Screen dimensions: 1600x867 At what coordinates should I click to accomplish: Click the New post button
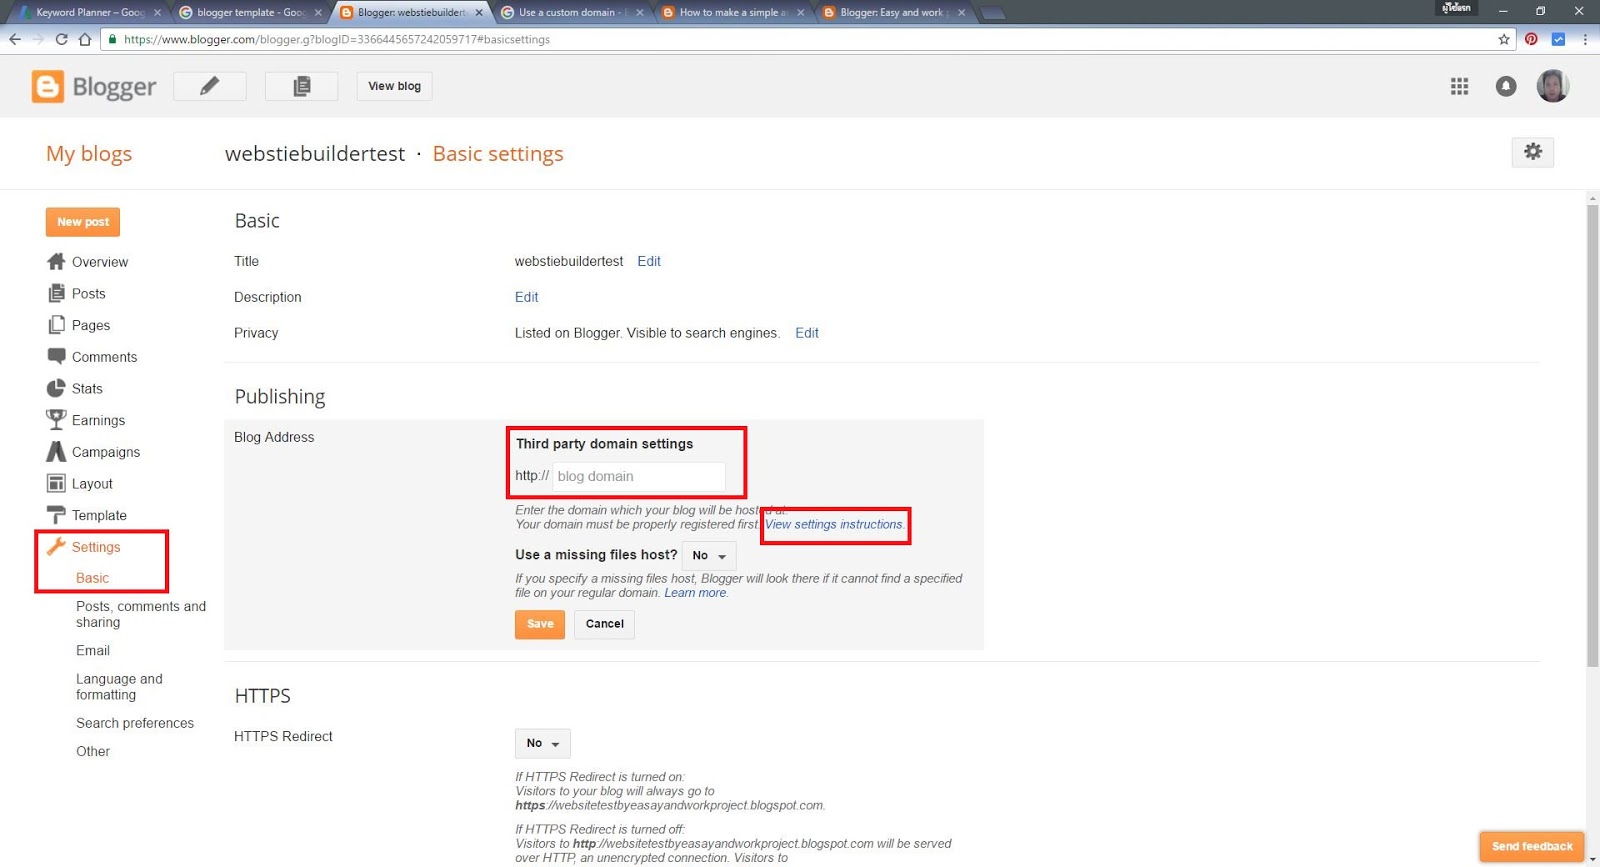[83, 222]
